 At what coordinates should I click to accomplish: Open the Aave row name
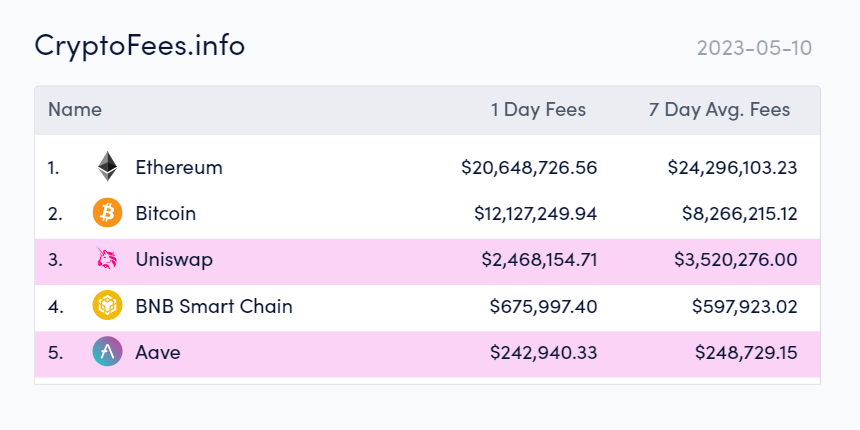(x=158, y=352)
